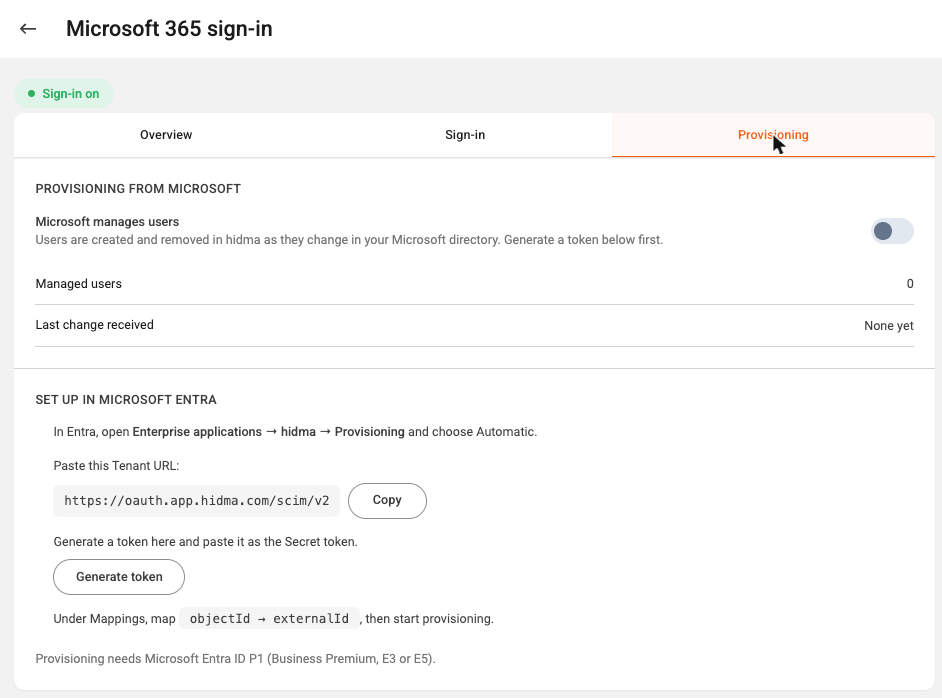
Task: Click the objectId → externalId mapping code
Action: coord(269,619)
